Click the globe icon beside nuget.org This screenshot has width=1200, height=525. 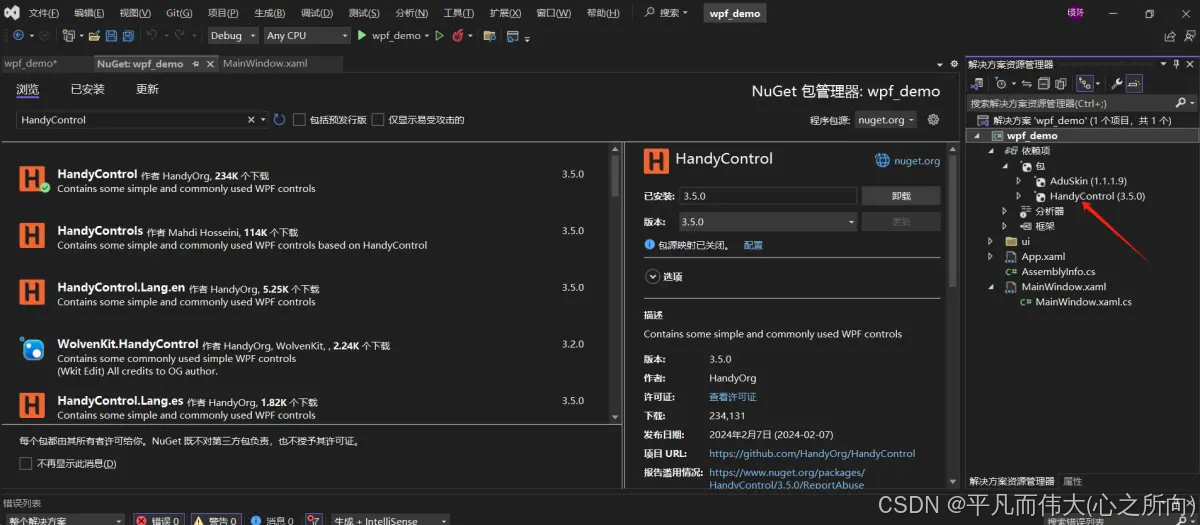click(881, 160)
